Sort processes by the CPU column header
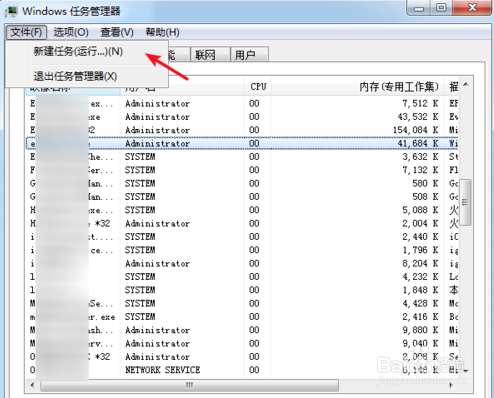494x398 pixels. point(258,87)
